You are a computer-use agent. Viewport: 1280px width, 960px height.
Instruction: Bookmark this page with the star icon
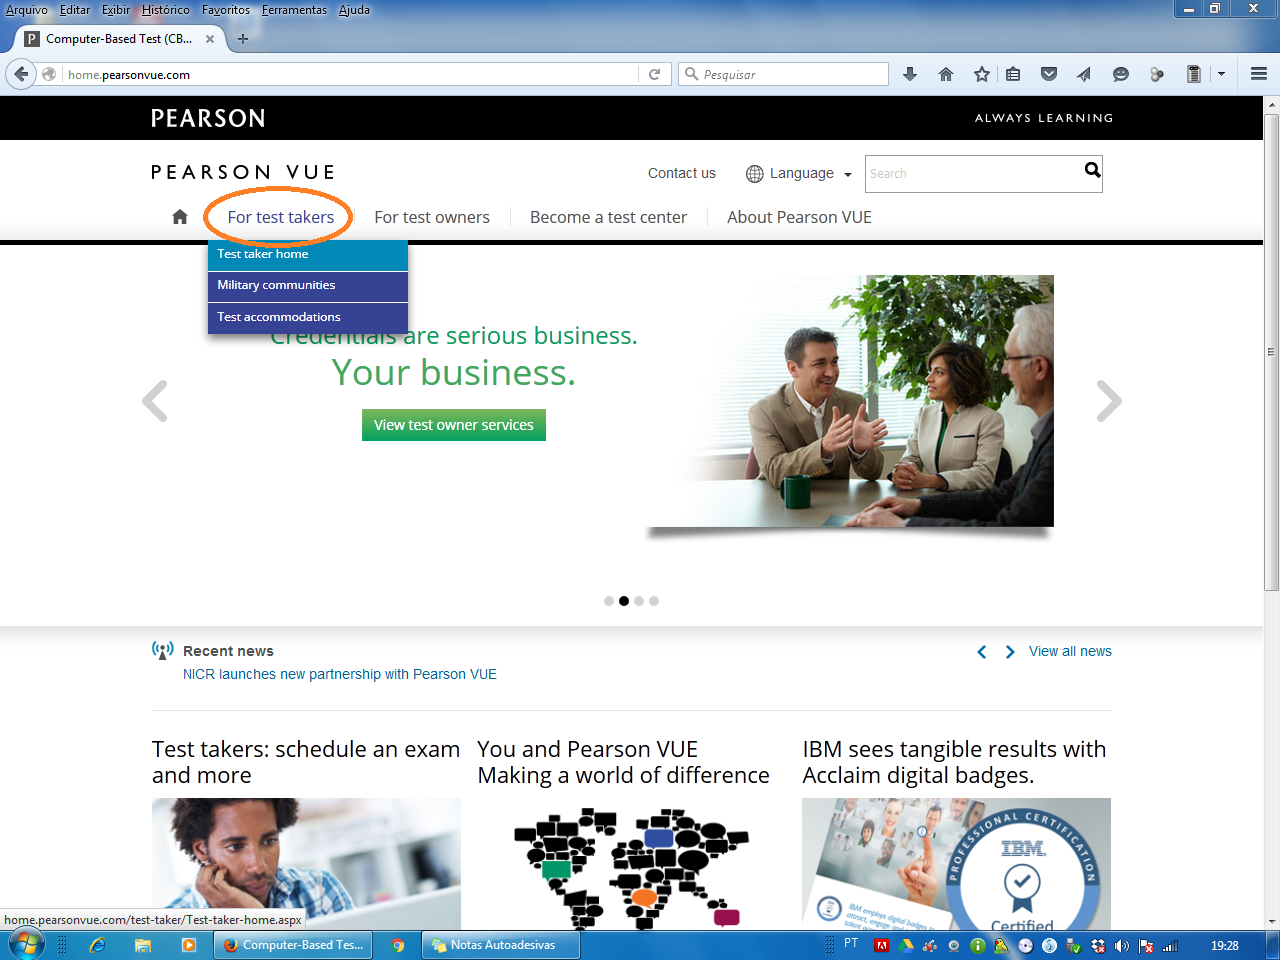click(x=982, y=74)
